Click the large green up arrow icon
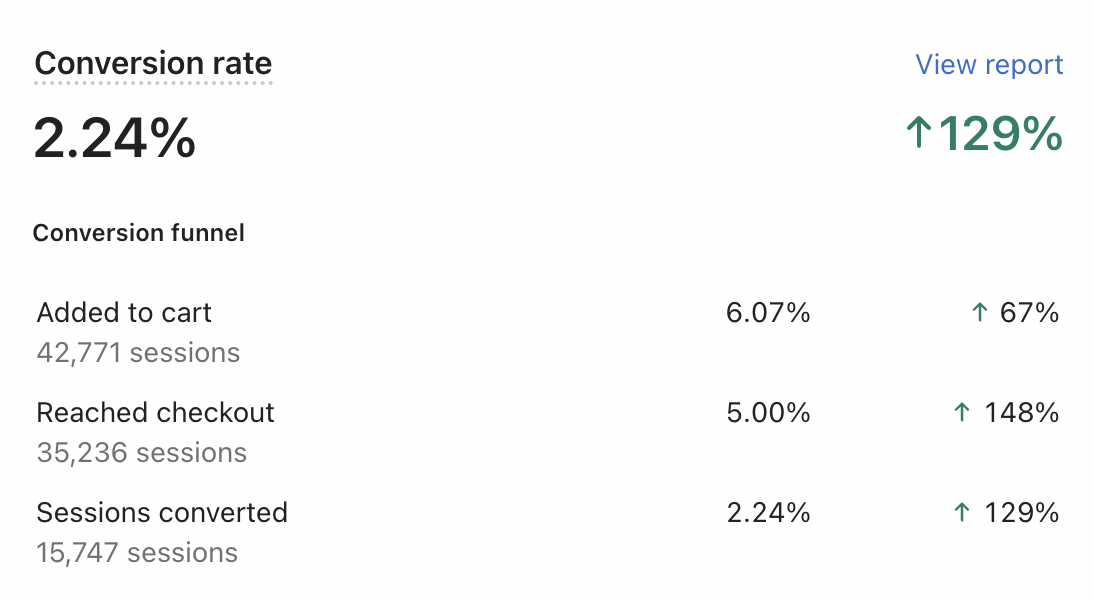The width and height of the screenshot is (1094, 602). coord(918,135)
